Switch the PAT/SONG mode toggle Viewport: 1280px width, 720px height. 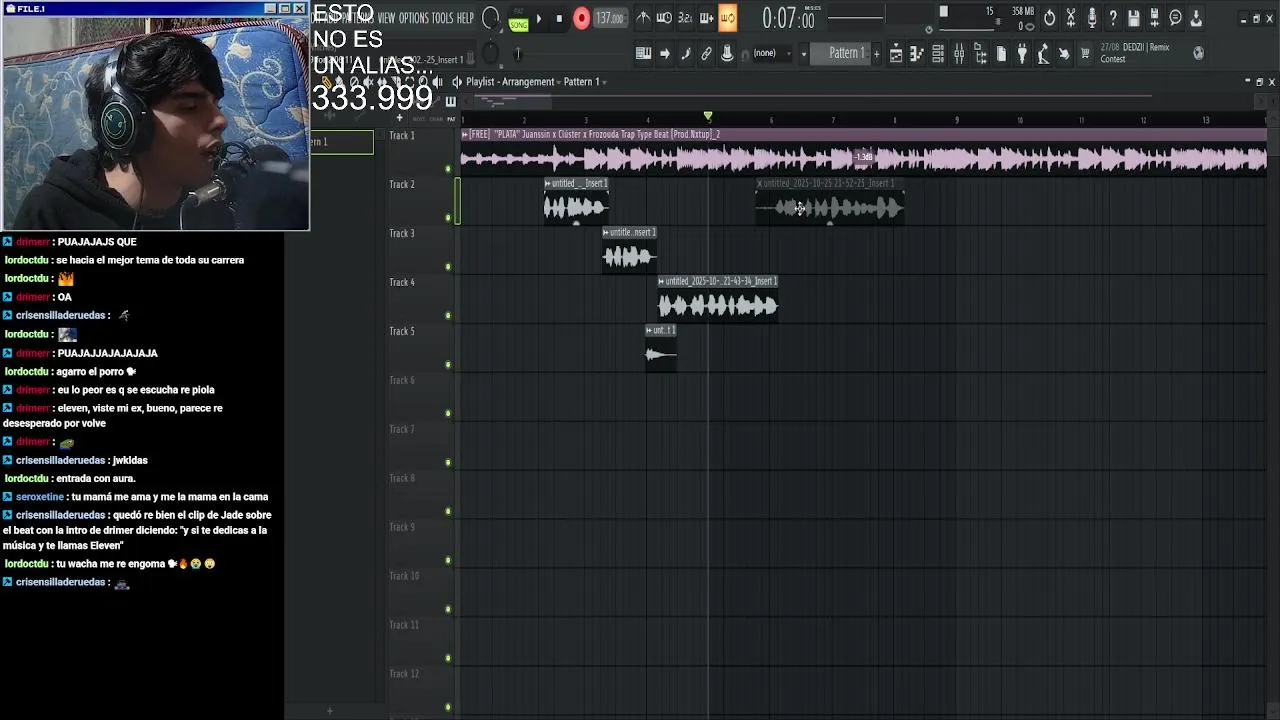pos(518,20)
